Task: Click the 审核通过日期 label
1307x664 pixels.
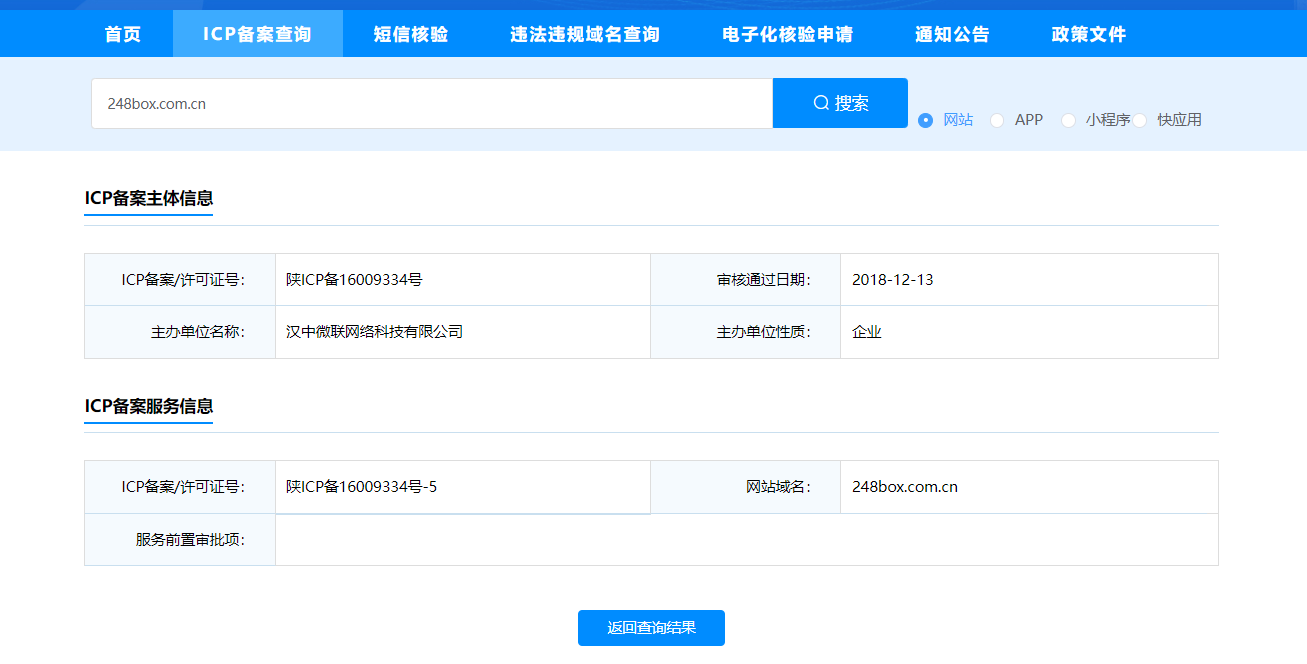Action: pyautogui.click(x=763, y=280)
